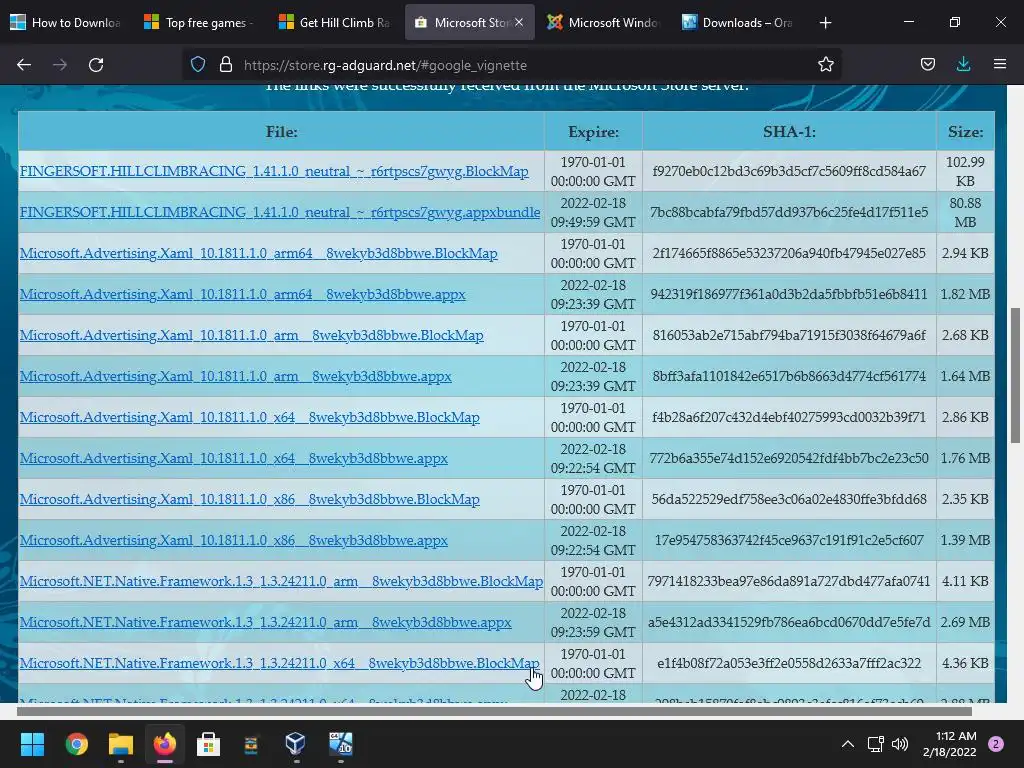Save page to Pocket
The image size is (1024, 768).
927,65
